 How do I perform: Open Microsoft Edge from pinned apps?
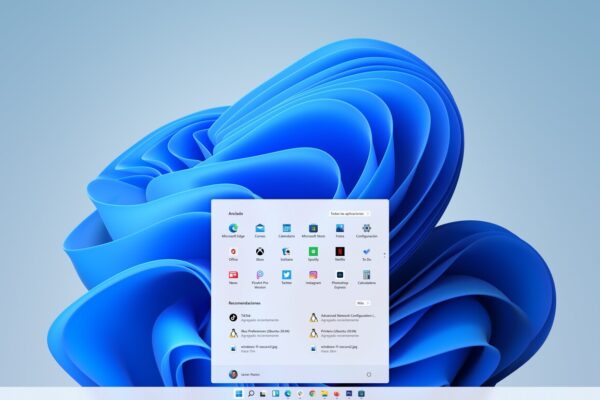point(233,231)
